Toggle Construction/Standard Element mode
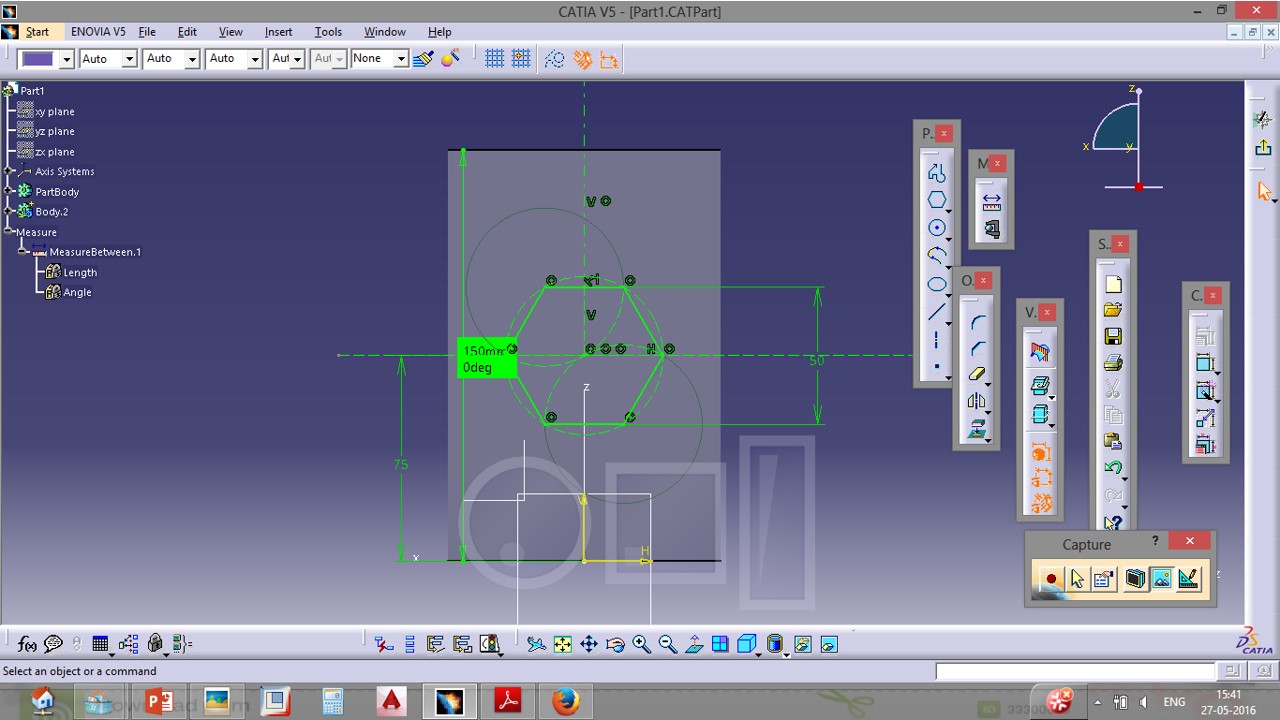 (555, 59)
